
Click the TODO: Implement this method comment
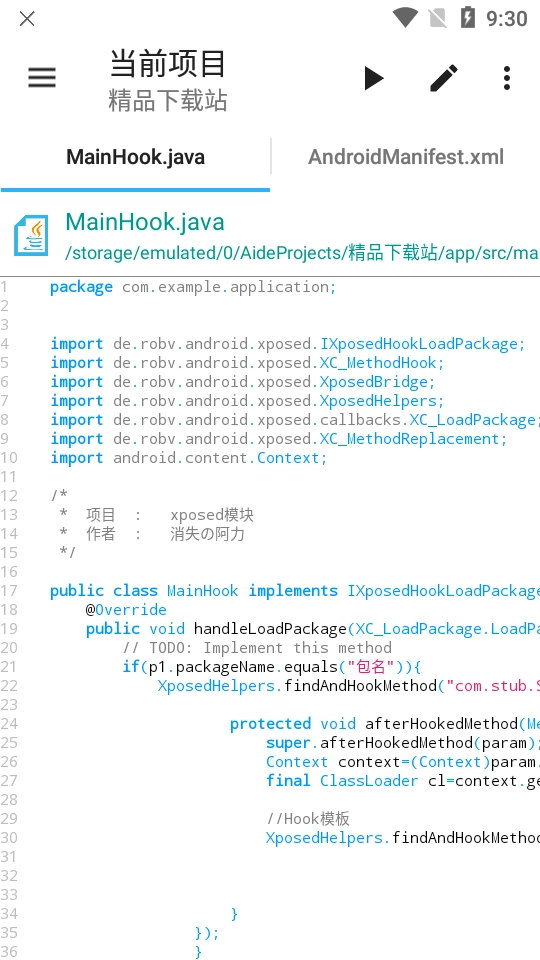click(257, 648)
